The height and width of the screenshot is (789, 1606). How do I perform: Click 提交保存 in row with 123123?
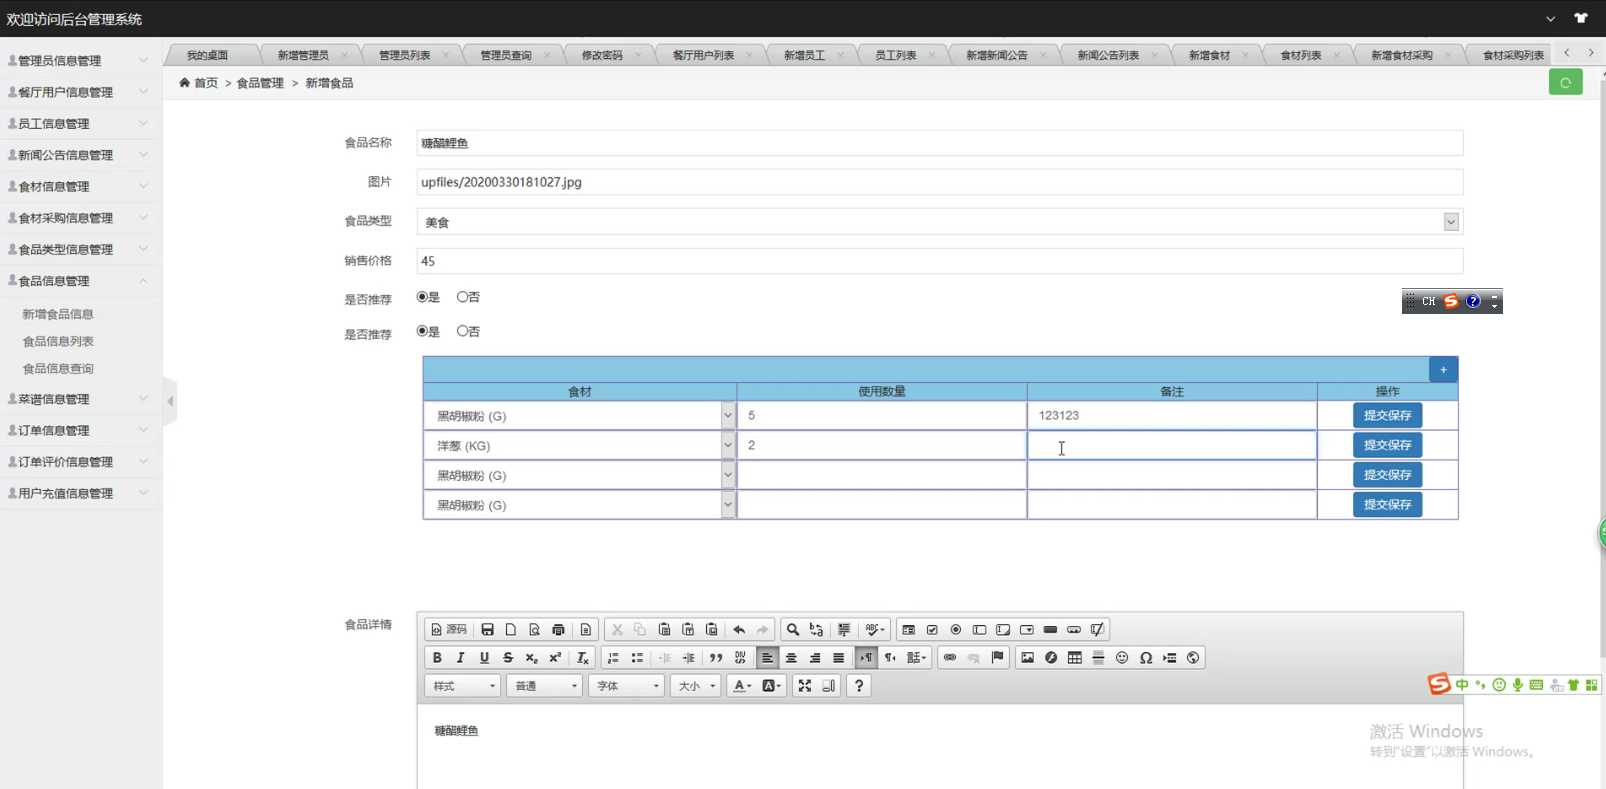click(x=1387, y=415)
